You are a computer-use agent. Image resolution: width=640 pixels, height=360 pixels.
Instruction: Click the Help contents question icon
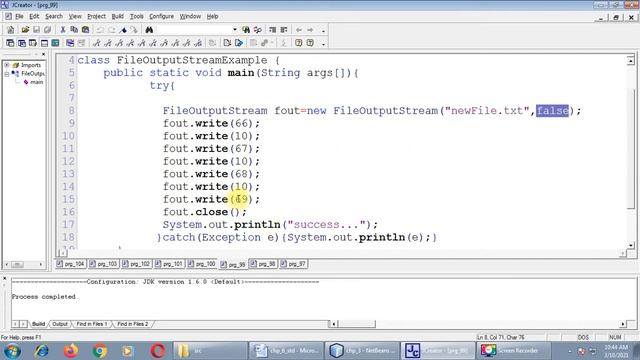click(x=298, y=43)
